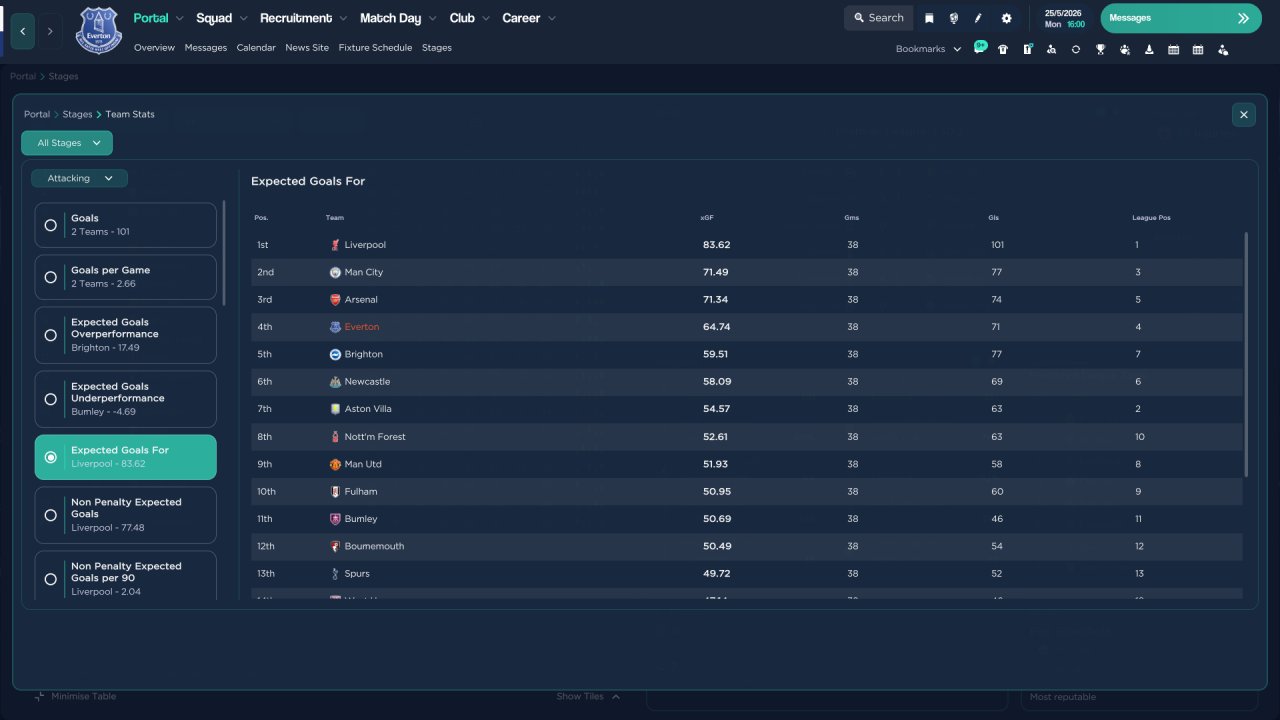Click the shortcut icon right of the shirt
The height and width of the screenshot is (720, 1280).
(1027, 49)
